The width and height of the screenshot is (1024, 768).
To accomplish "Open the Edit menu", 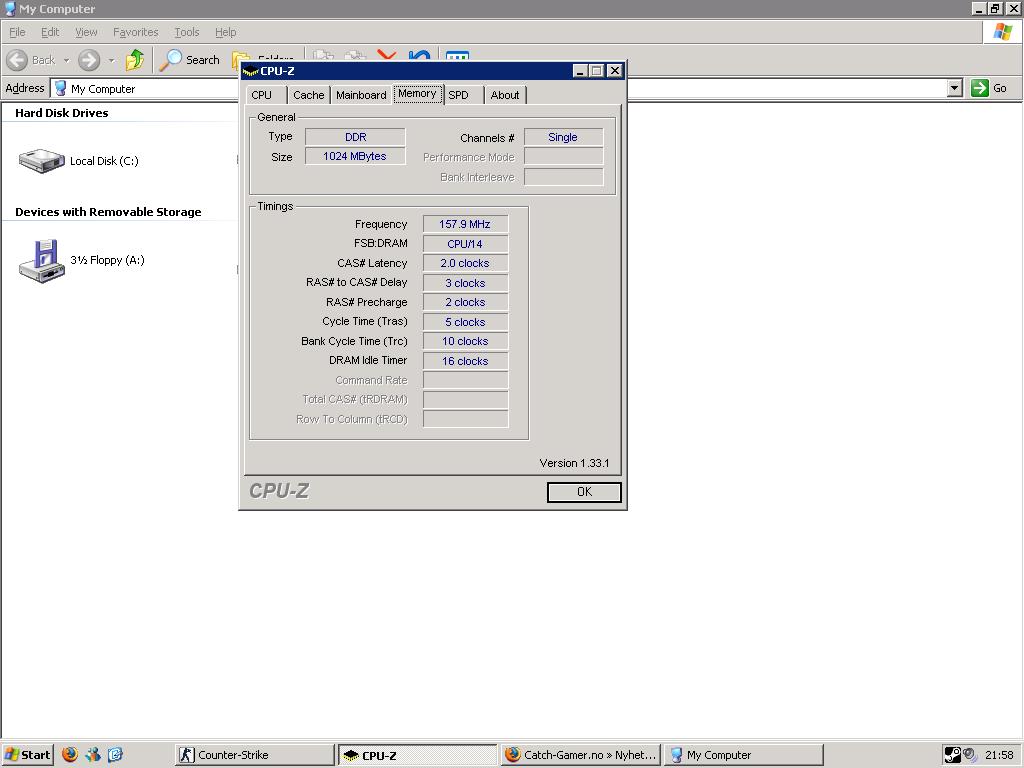I will pos(50,32).
